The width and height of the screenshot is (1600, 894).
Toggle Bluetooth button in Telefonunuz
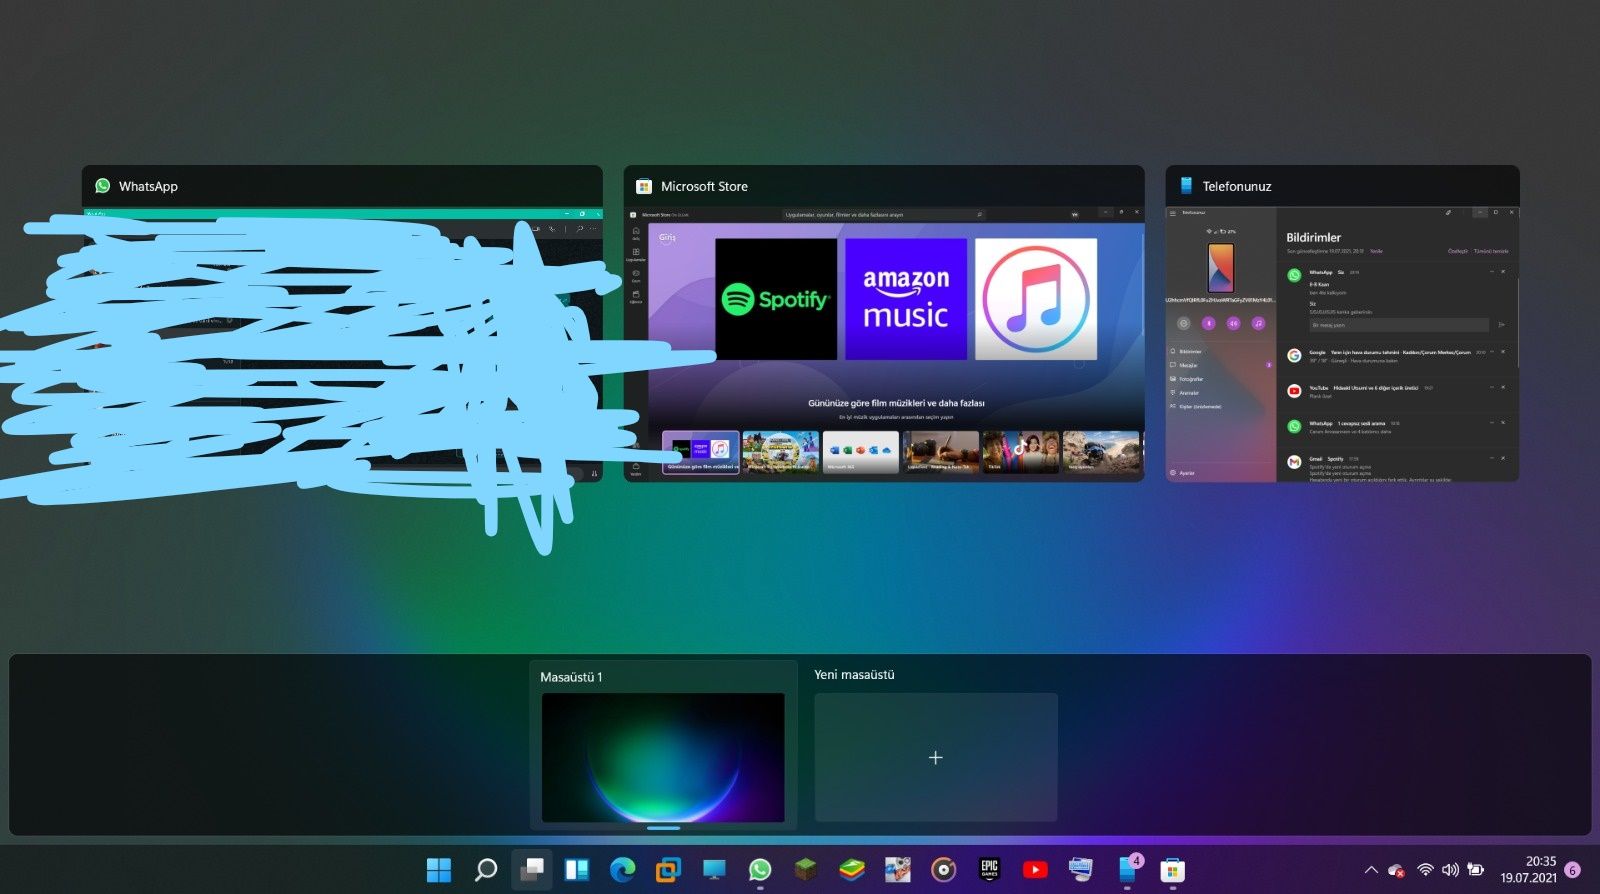1208,323
